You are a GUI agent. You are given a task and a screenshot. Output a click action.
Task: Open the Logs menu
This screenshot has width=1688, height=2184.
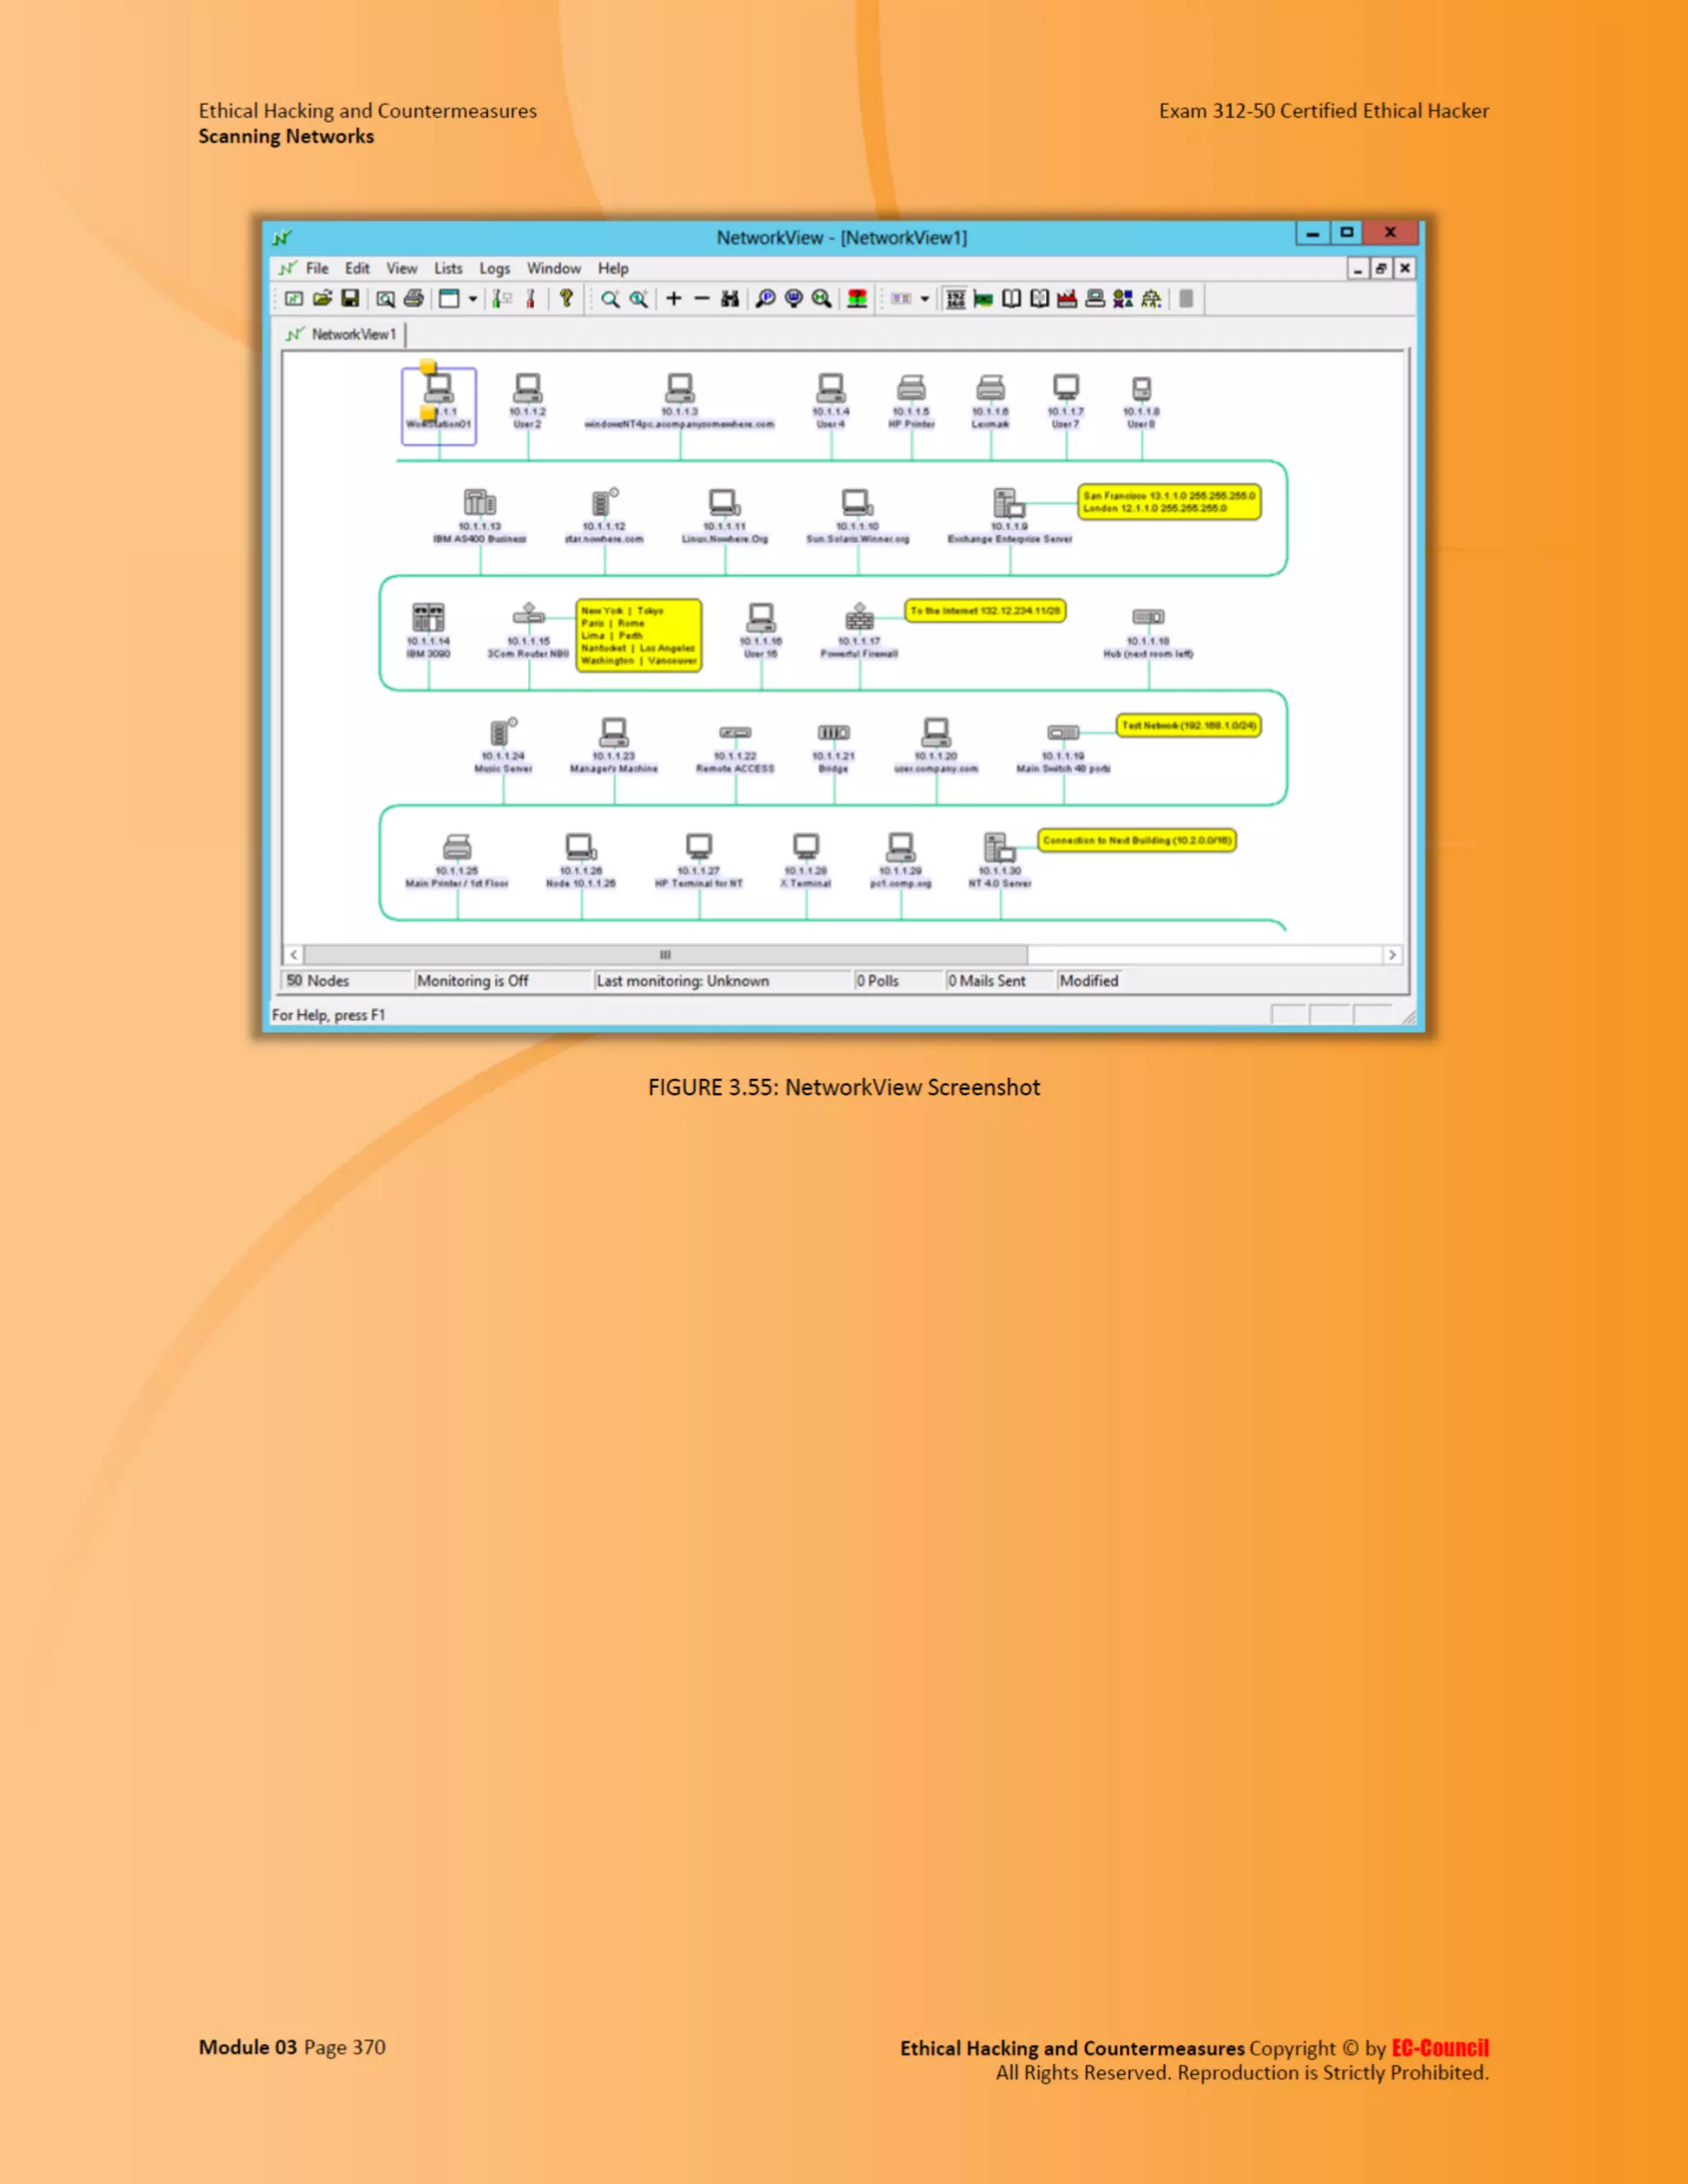tap(494, 268)
